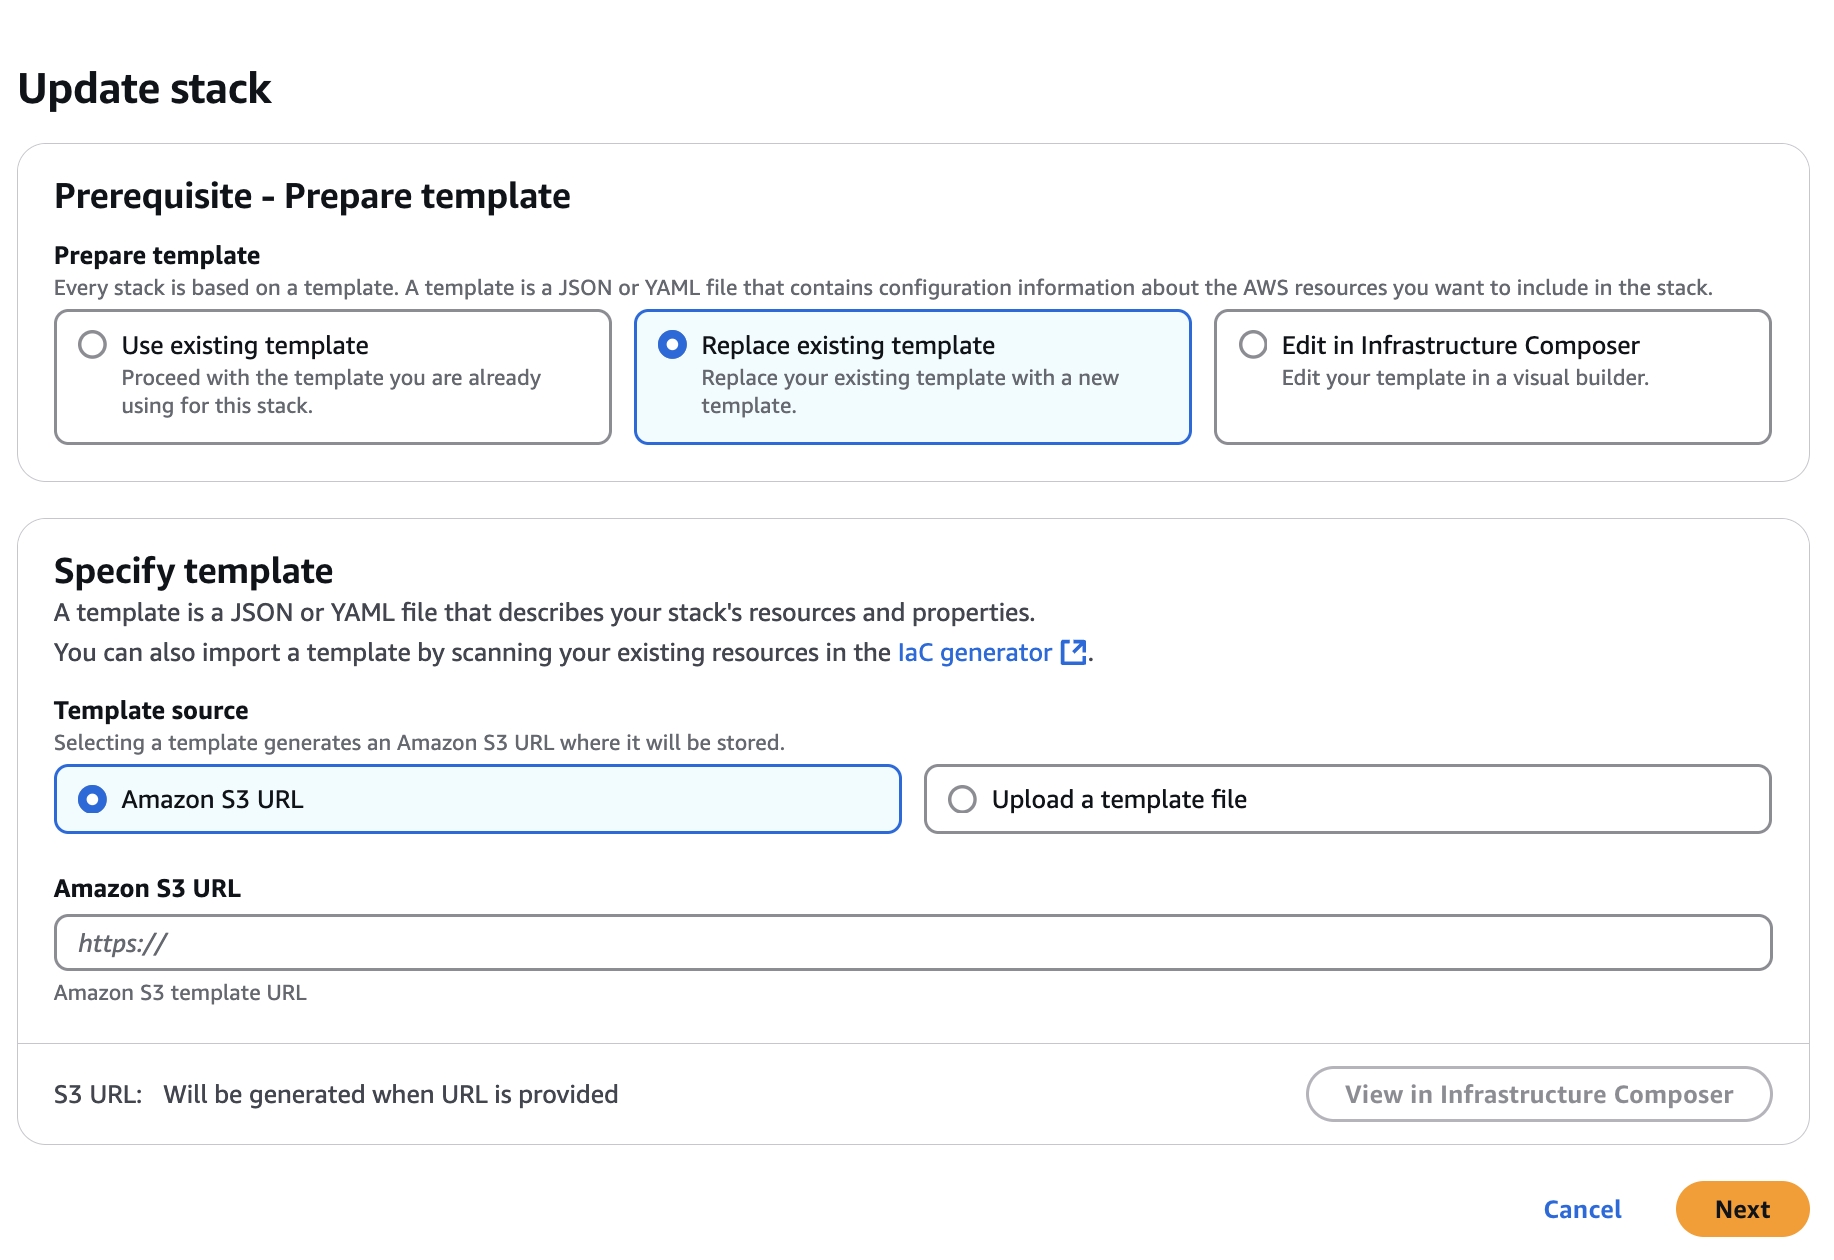Choose "Edit in Infrastructure Composer" radio option
1834x1260 pixels.
[1253, 345]
